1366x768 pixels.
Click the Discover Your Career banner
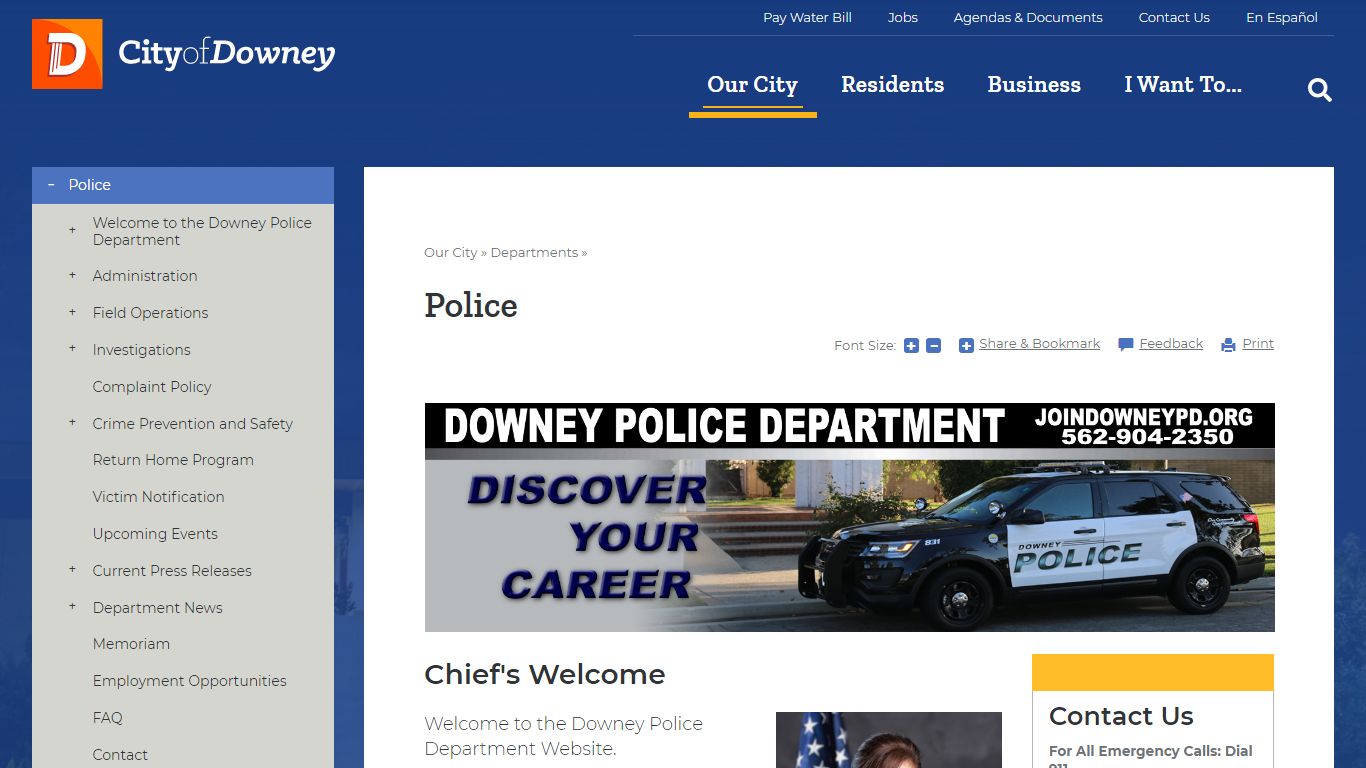[x=849, y=517]
